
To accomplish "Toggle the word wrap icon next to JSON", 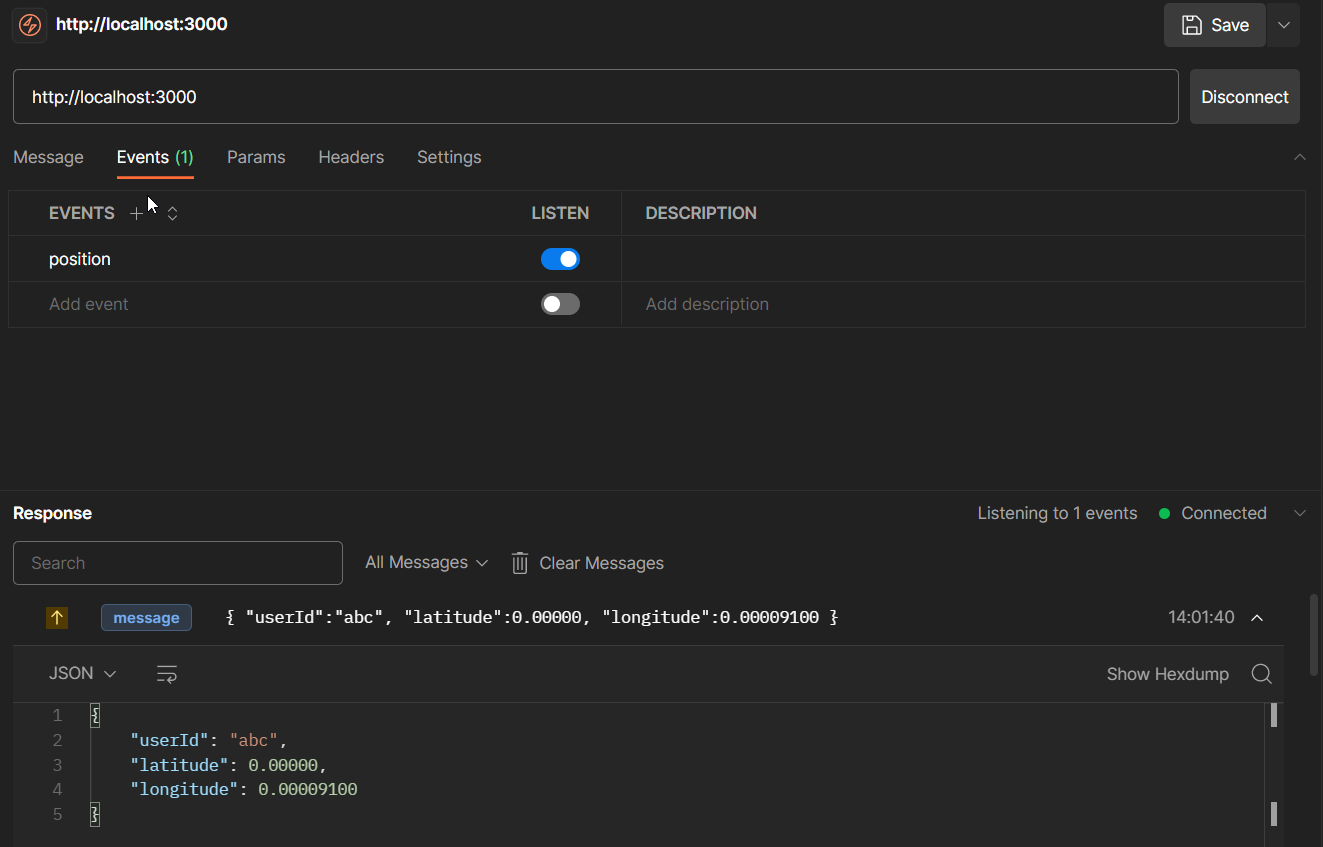I will tap(167, 674).
